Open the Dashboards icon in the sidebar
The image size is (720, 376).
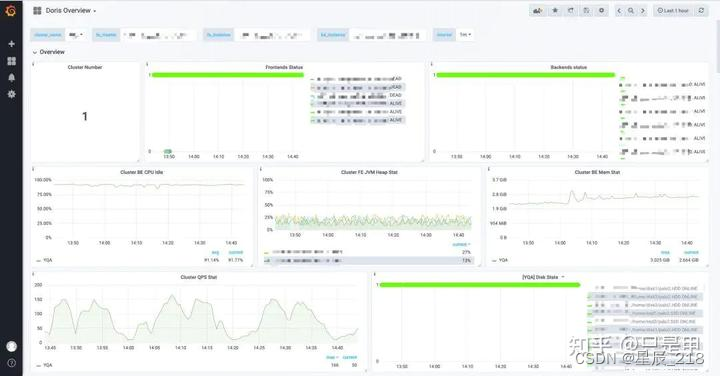pyautogui.click(x=11, y=61)
